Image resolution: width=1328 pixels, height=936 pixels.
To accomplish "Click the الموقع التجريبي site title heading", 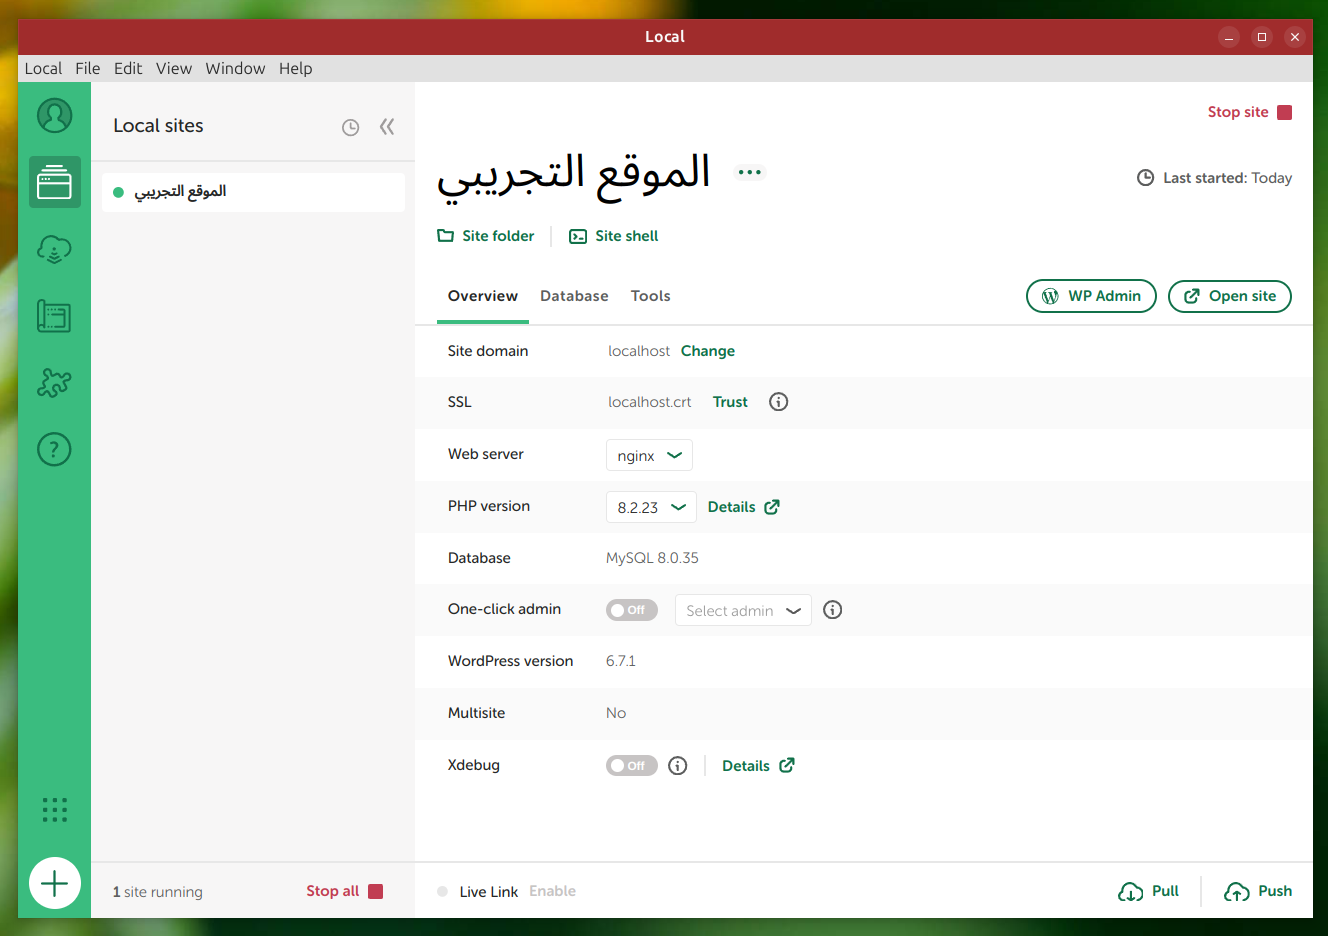I will [574, 175].
